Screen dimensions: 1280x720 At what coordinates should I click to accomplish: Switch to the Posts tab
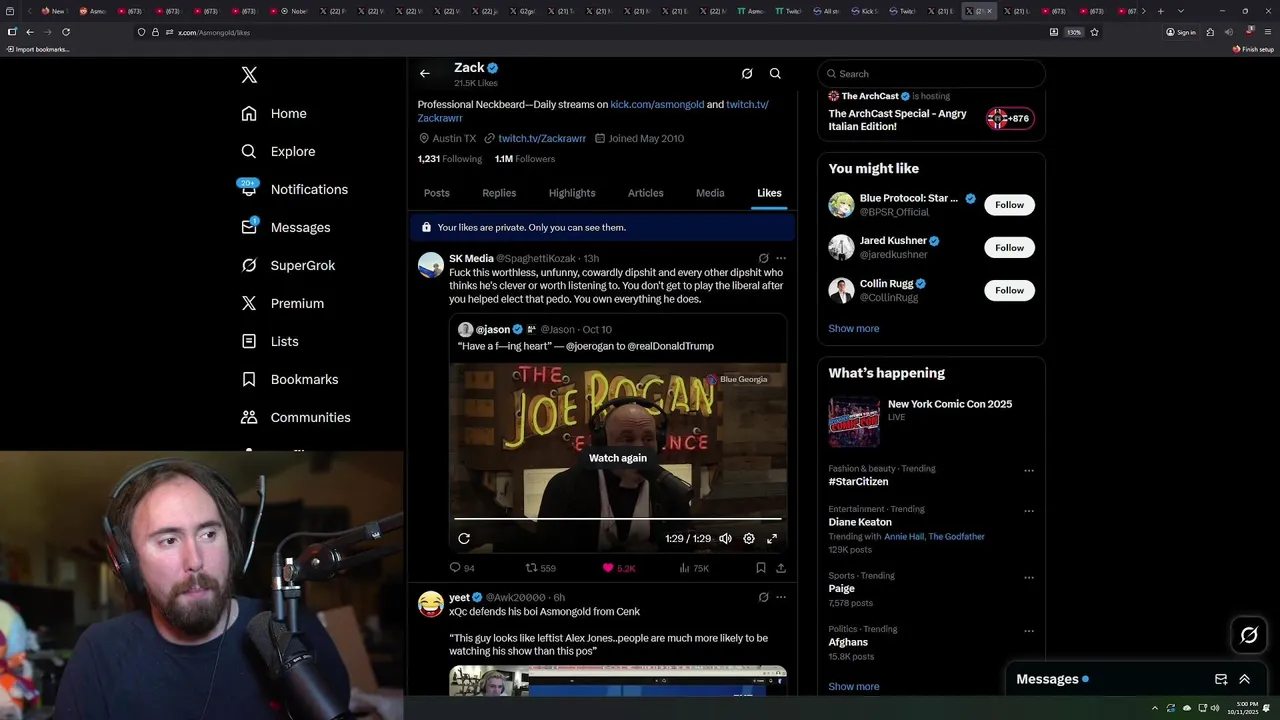point(437,193)
